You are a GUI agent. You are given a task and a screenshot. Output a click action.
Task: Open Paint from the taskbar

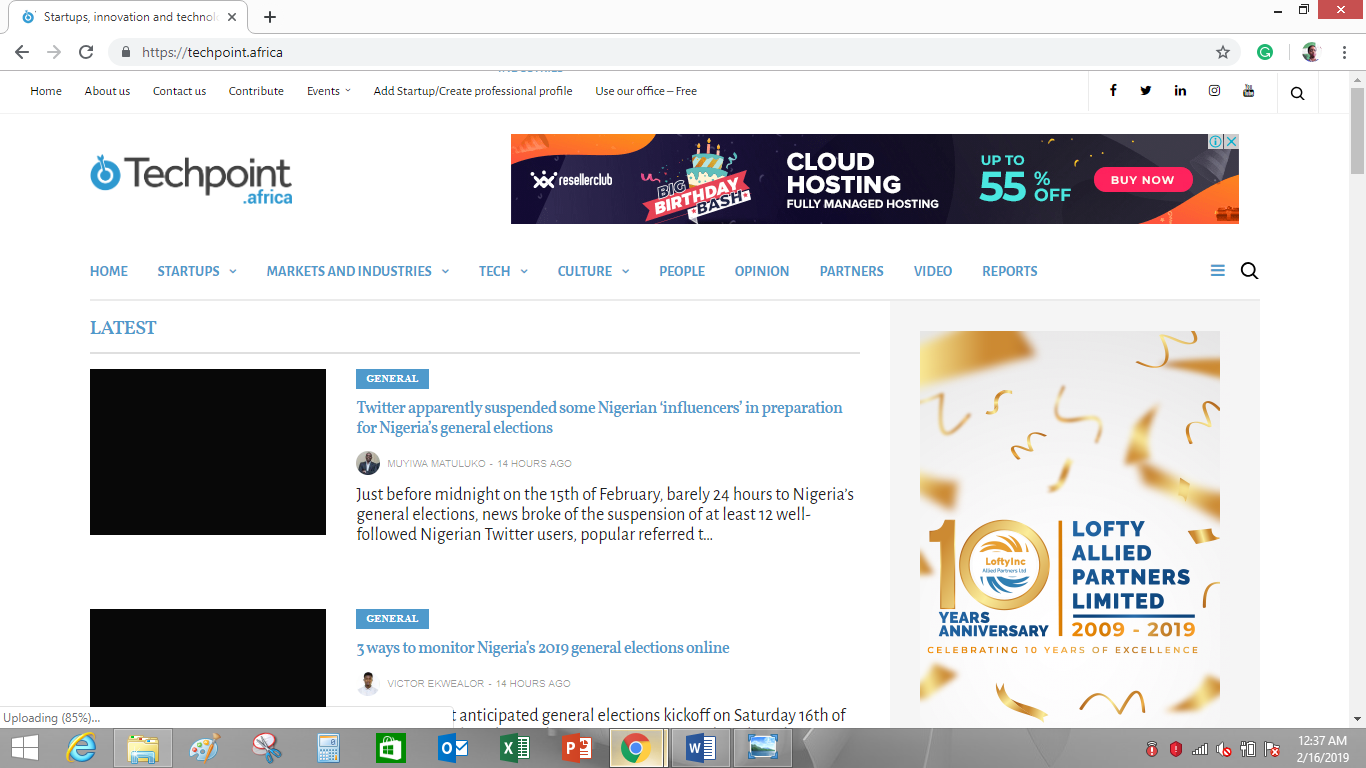(x=205, y=748)
